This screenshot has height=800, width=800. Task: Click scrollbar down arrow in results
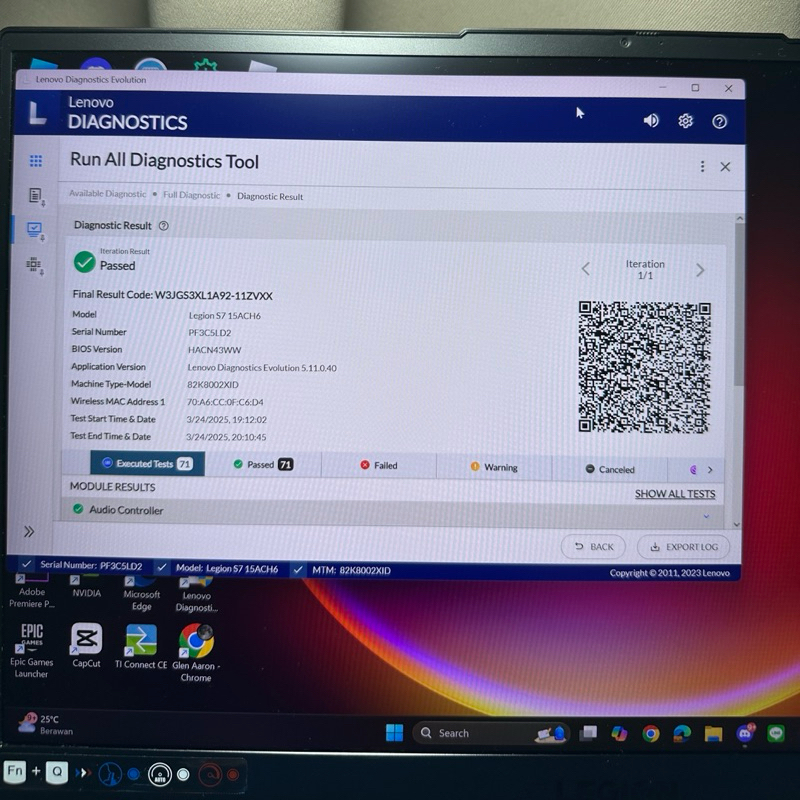(737, 524)
